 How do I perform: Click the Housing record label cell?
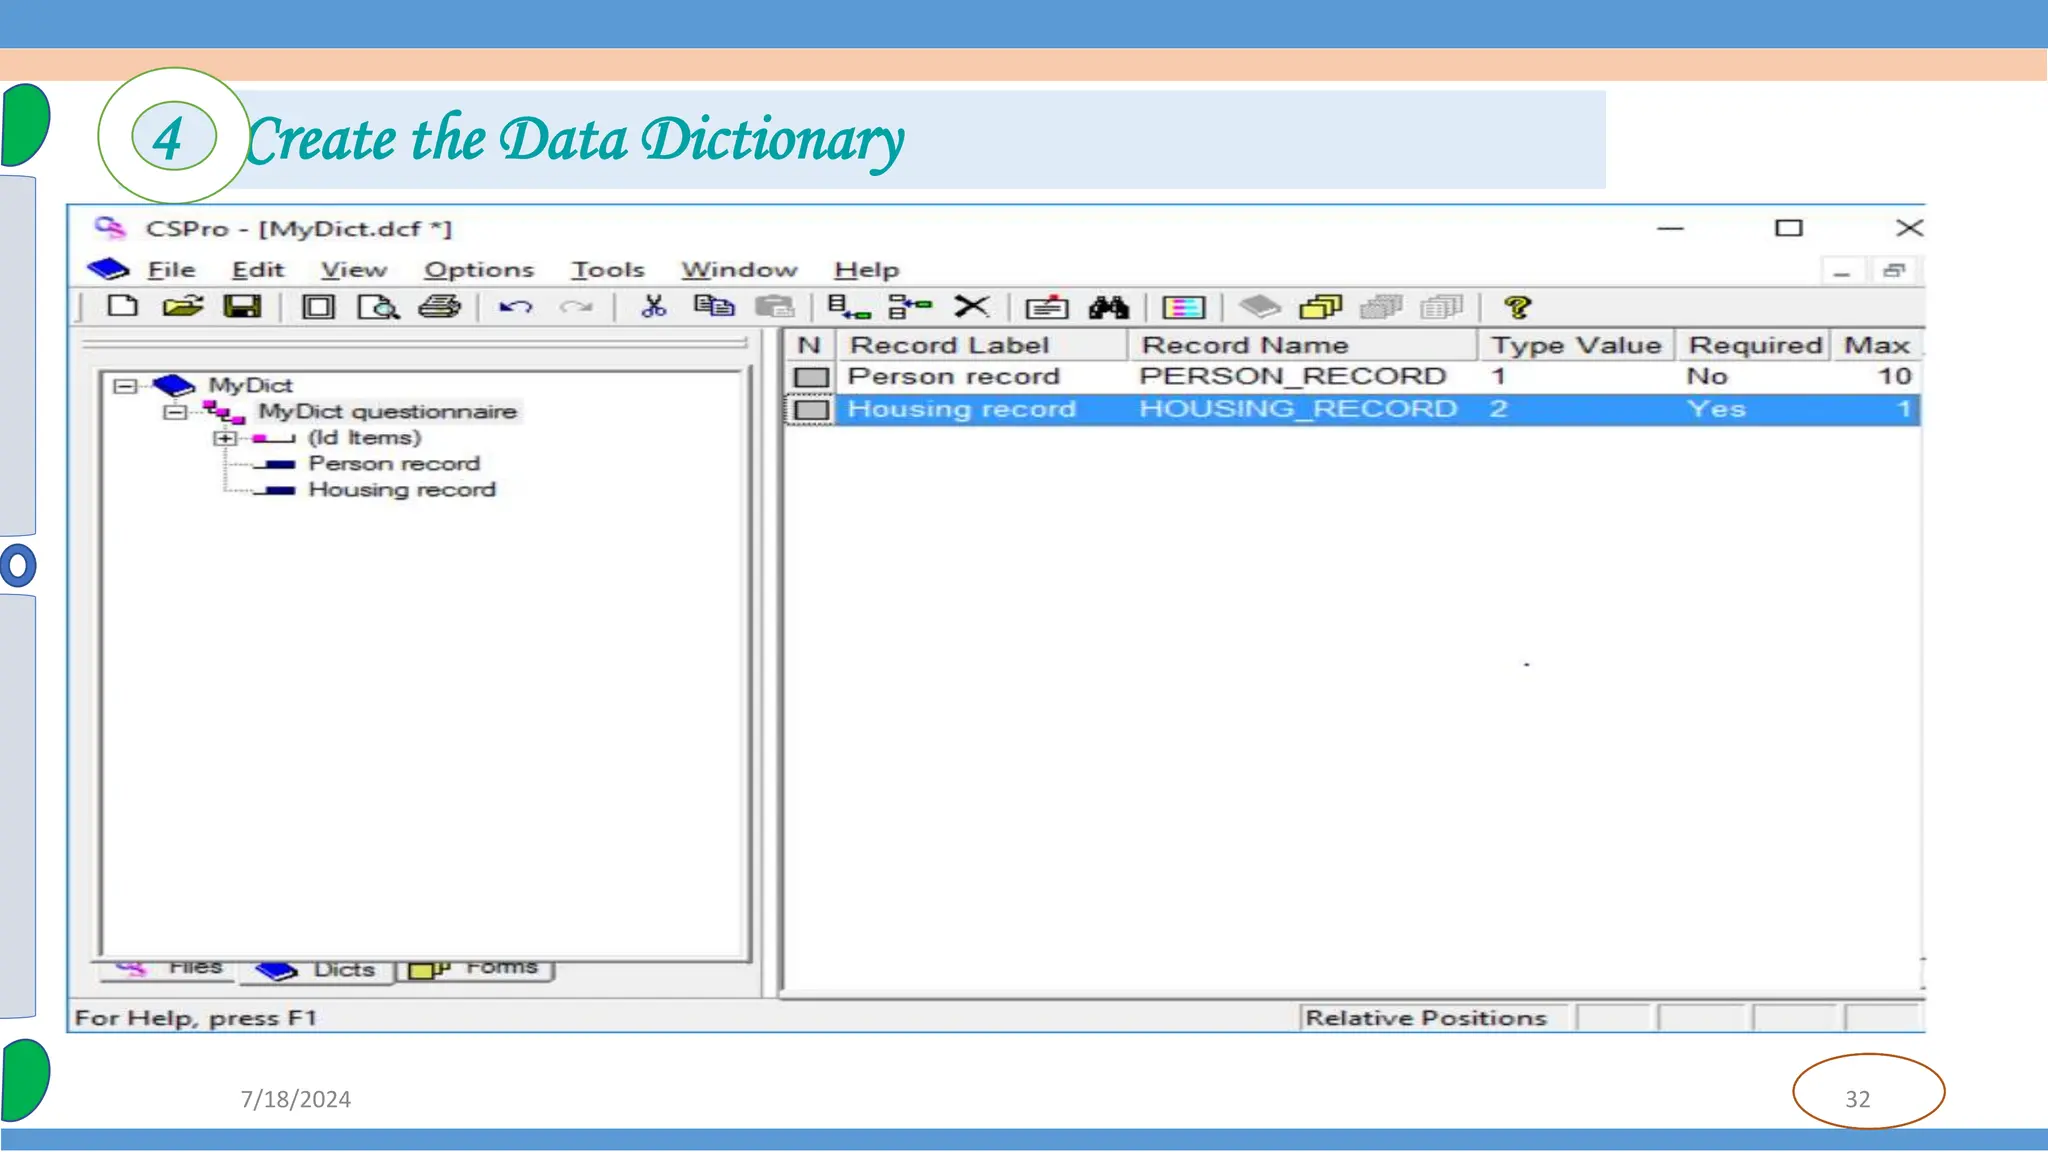click(x=961, y=408)
